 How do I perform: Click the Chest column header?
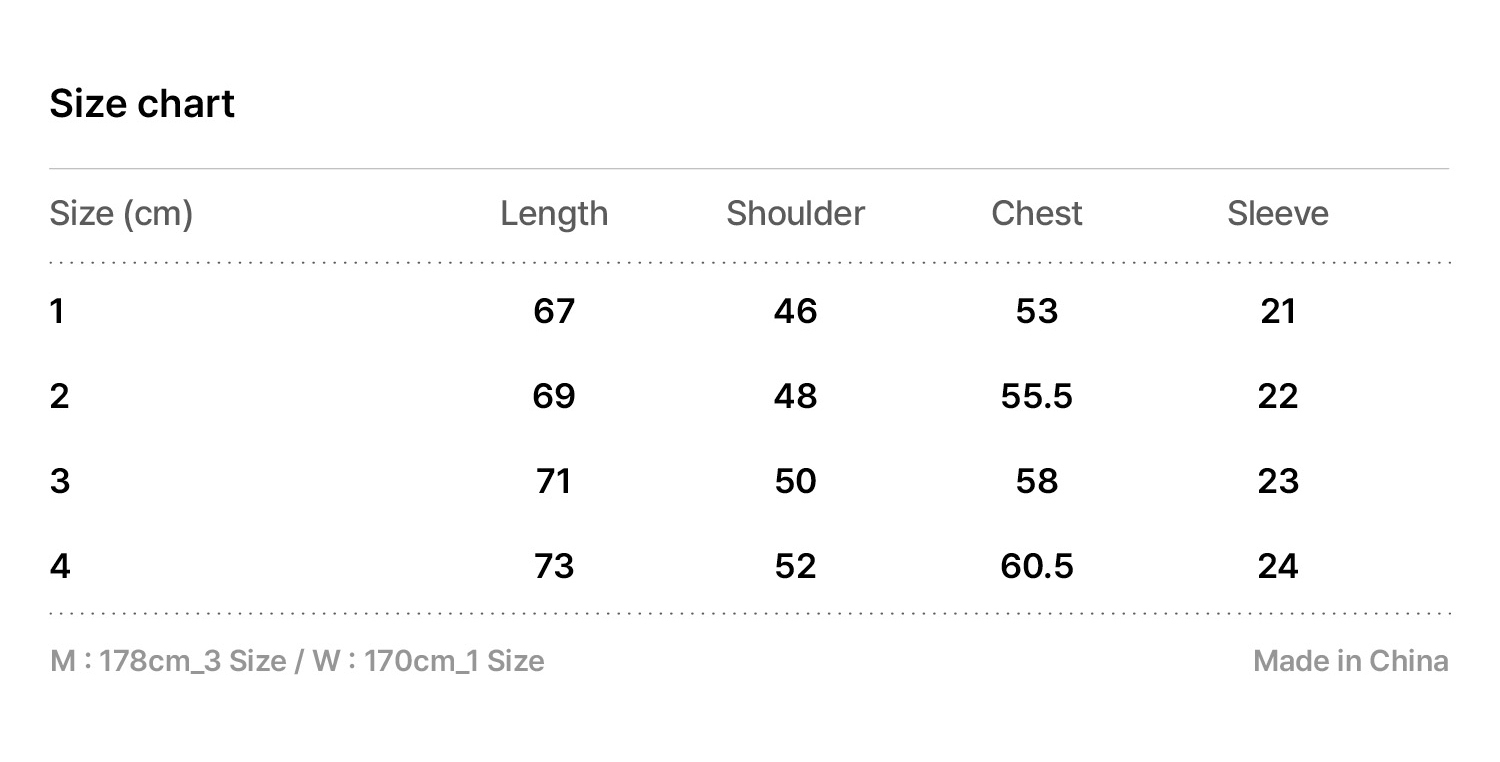tap(1036, 213)
